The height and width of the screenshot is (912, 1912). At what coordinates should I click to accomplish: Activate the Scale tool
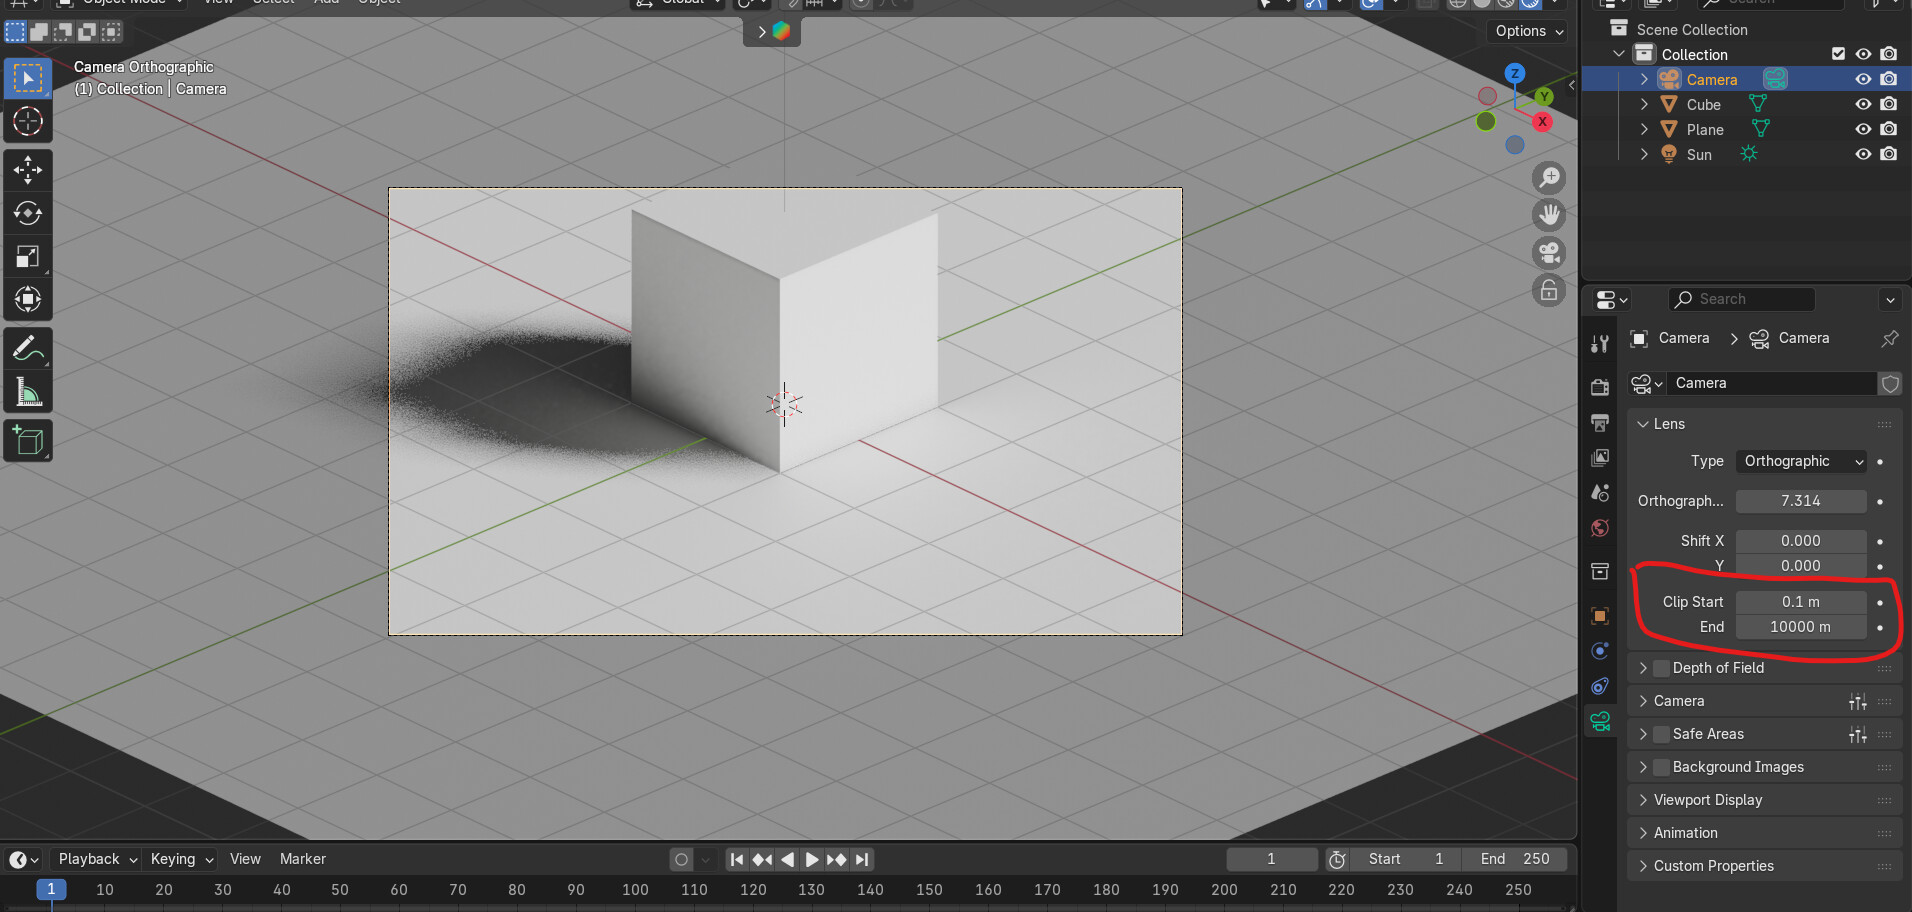[28, 256]
